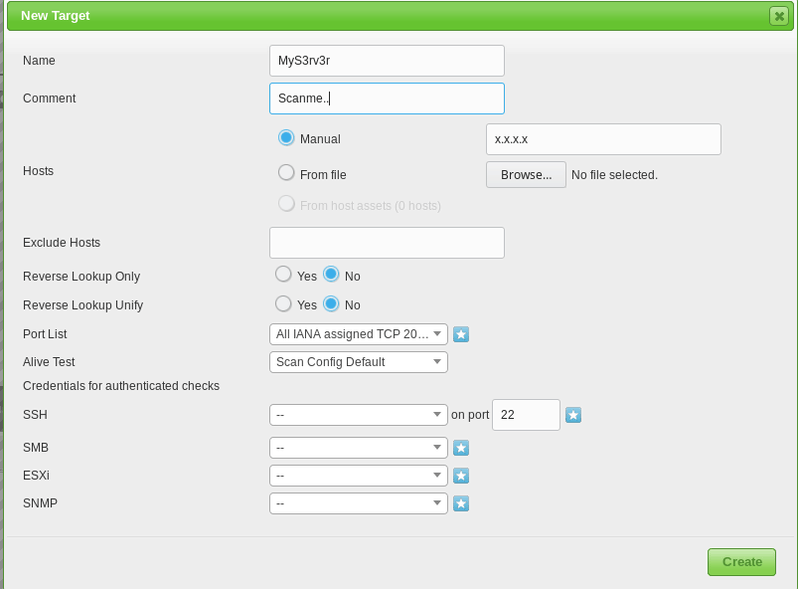798x589 pixels.
Task: Close the New Target dialog
Action: (x=778, y=16)
